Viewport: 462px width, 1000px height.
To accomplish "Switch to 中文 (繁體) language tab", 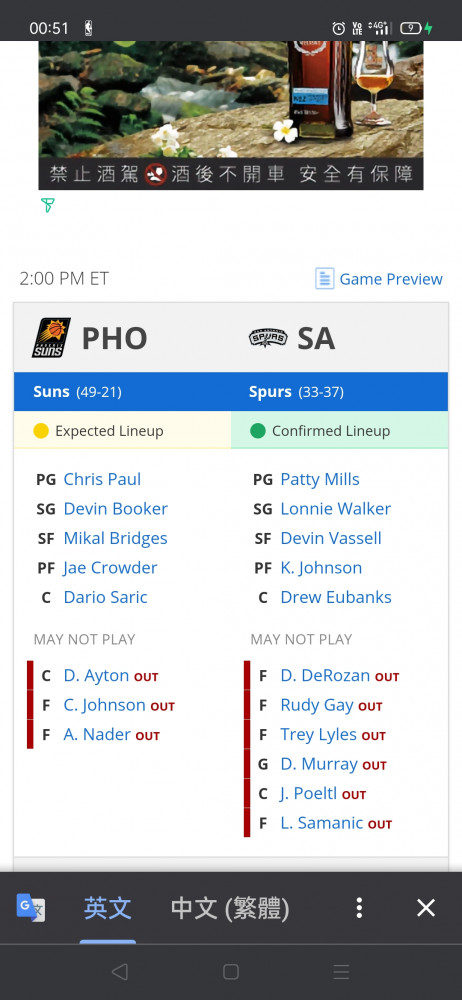I will point(230,908).
